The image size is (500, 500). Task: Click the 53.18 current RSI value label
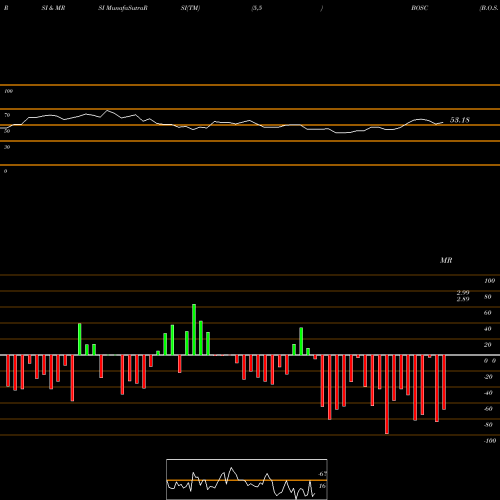point(460,120)
